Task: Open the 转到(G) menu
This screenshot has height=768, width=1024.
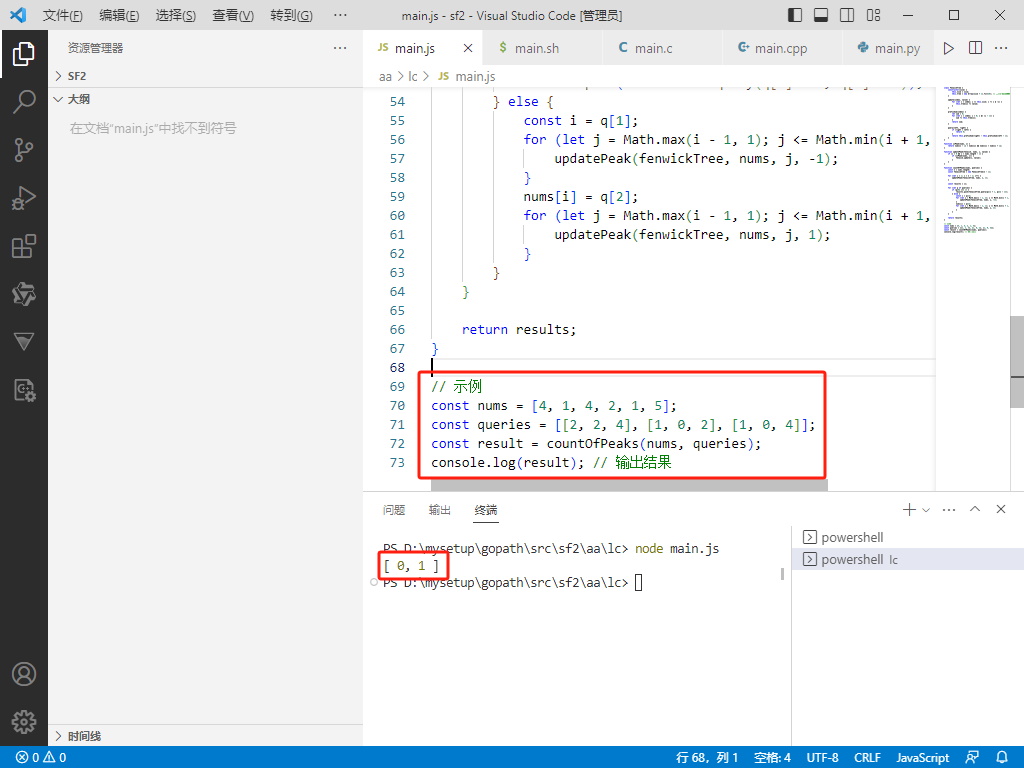Action: tap(291, 16)
